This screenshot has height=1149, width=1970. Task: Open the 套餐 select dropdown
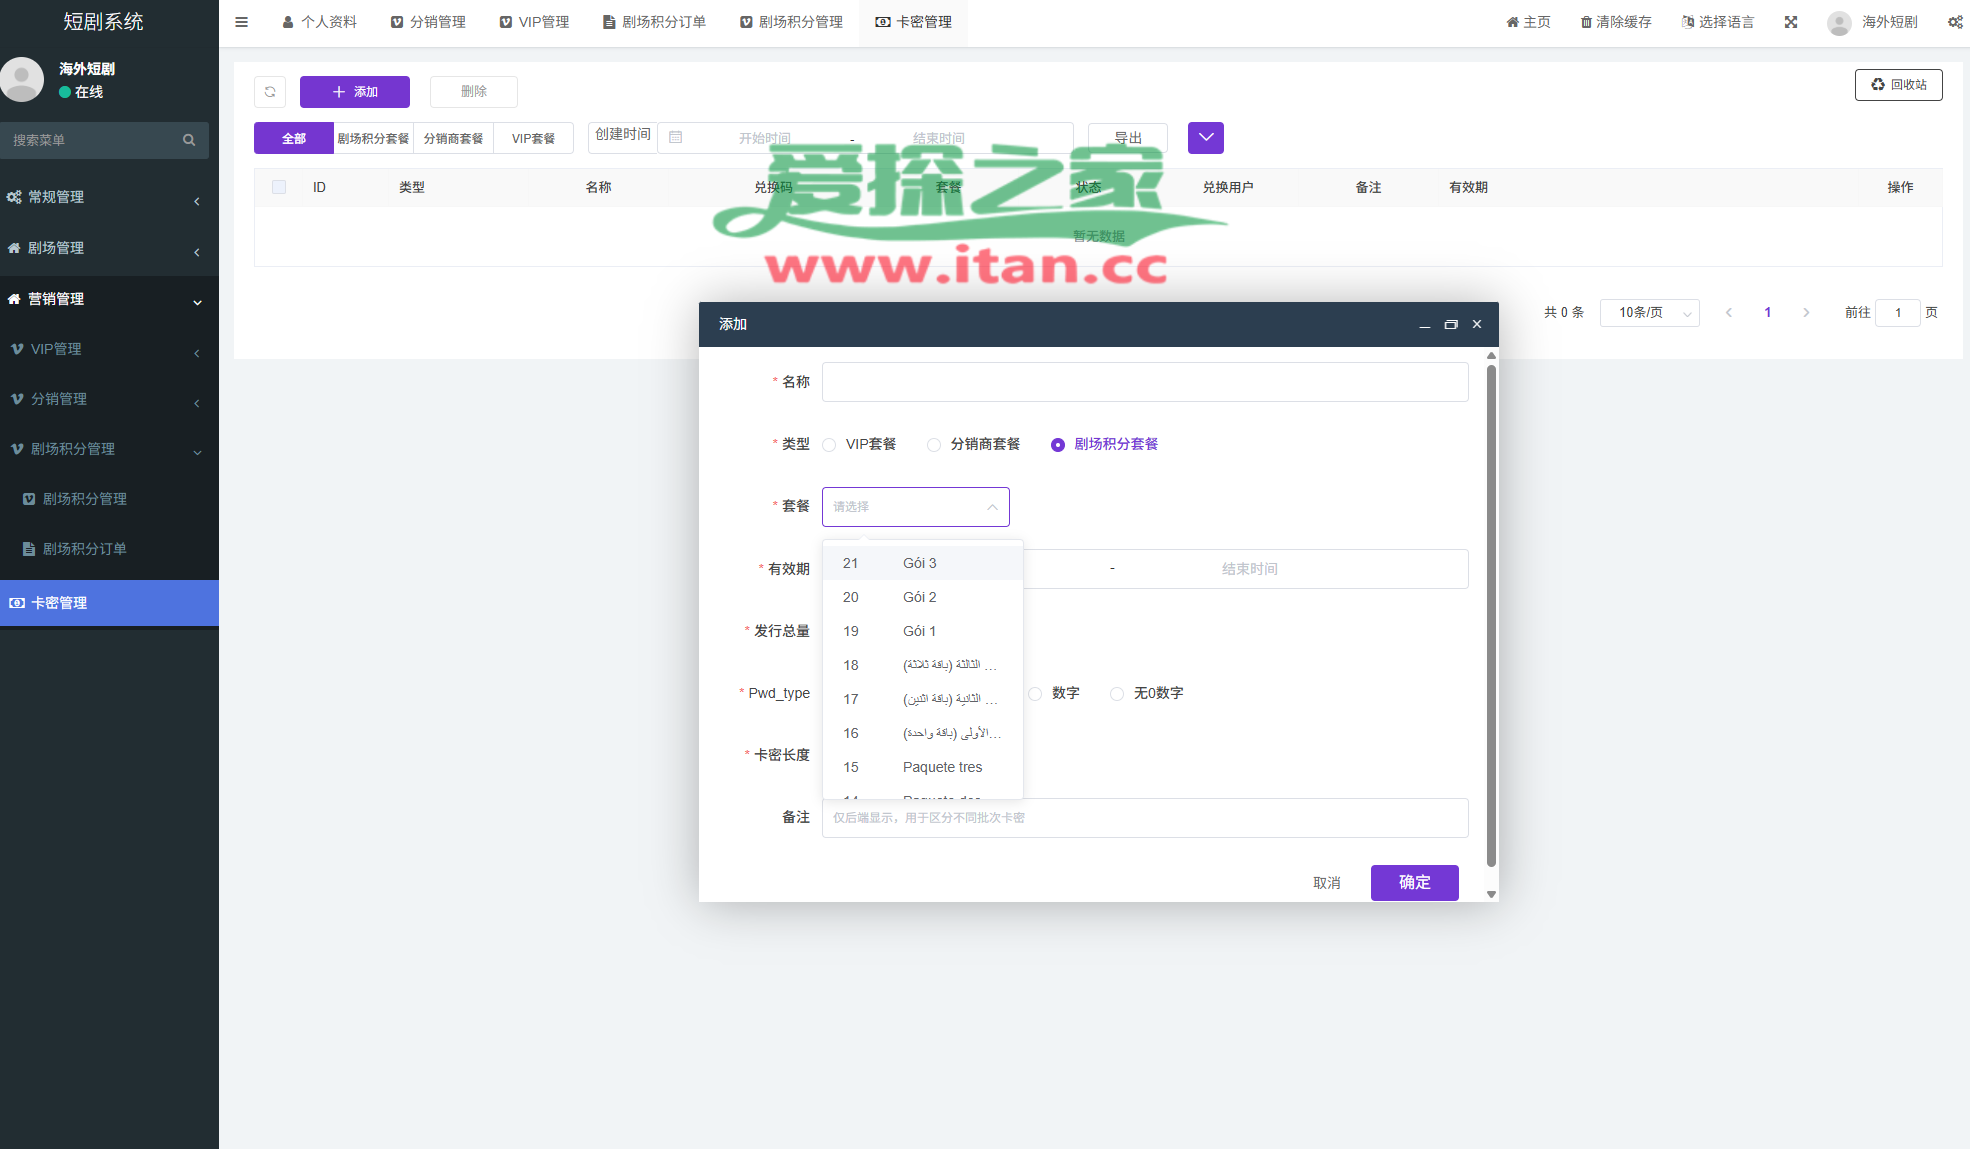pos(915,507)
